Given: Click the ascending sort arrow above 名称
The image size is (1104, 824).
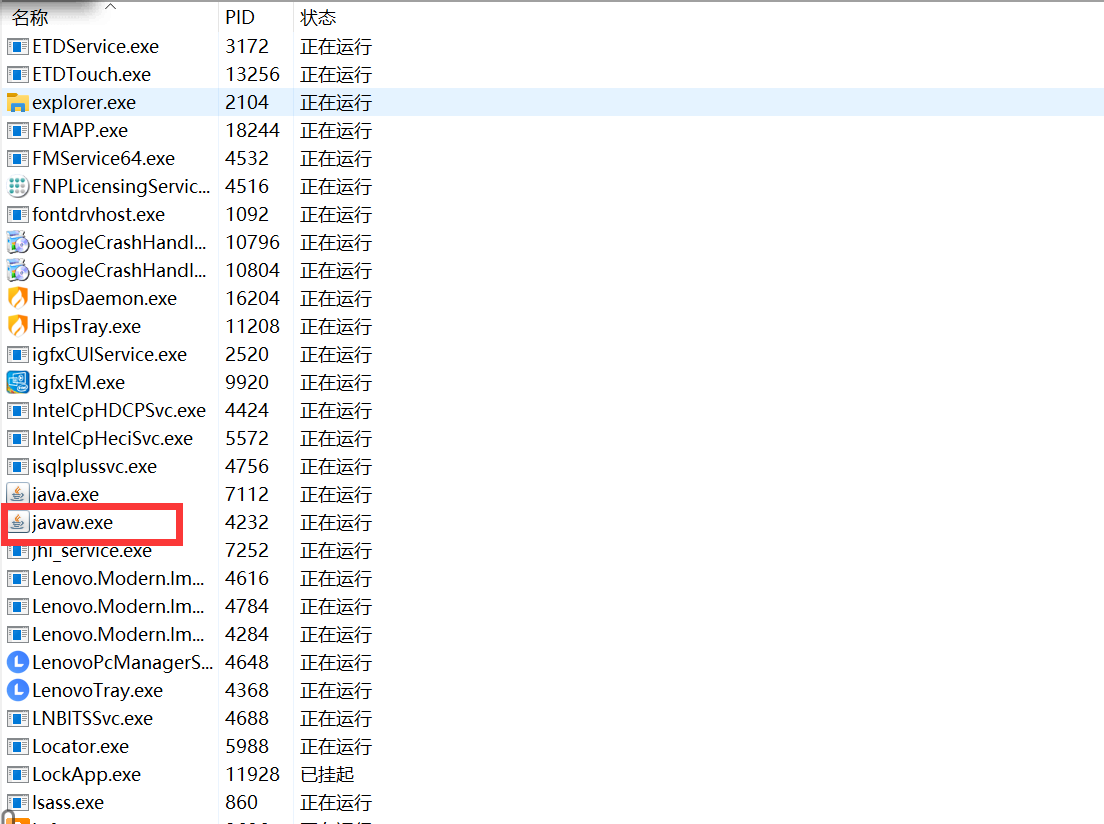Looking at the screenshot, I should coord(110,6).
